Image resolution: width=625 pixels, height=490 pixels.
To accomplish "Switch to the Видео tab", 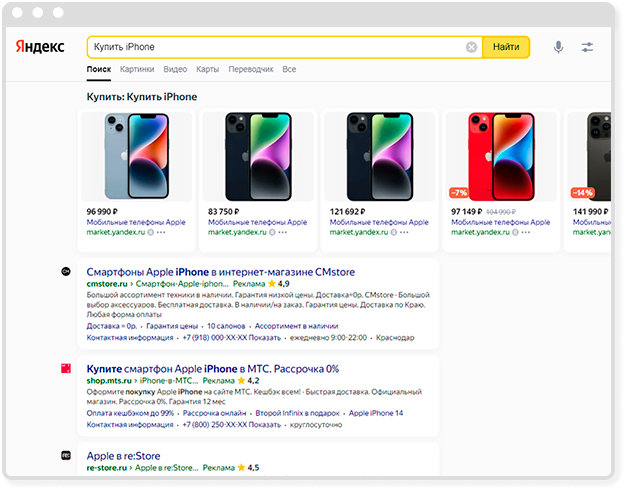I will click(175, 70).
